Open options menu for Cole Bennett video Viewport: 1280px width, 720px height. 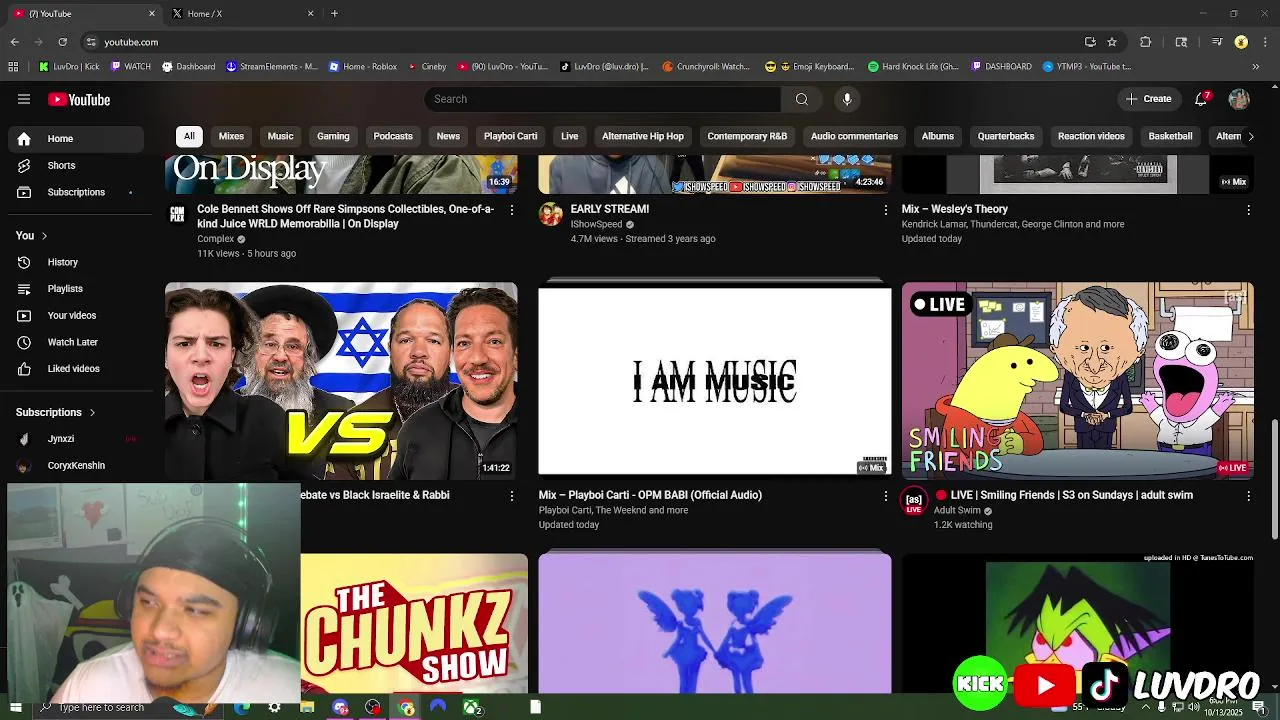point(512,210)
